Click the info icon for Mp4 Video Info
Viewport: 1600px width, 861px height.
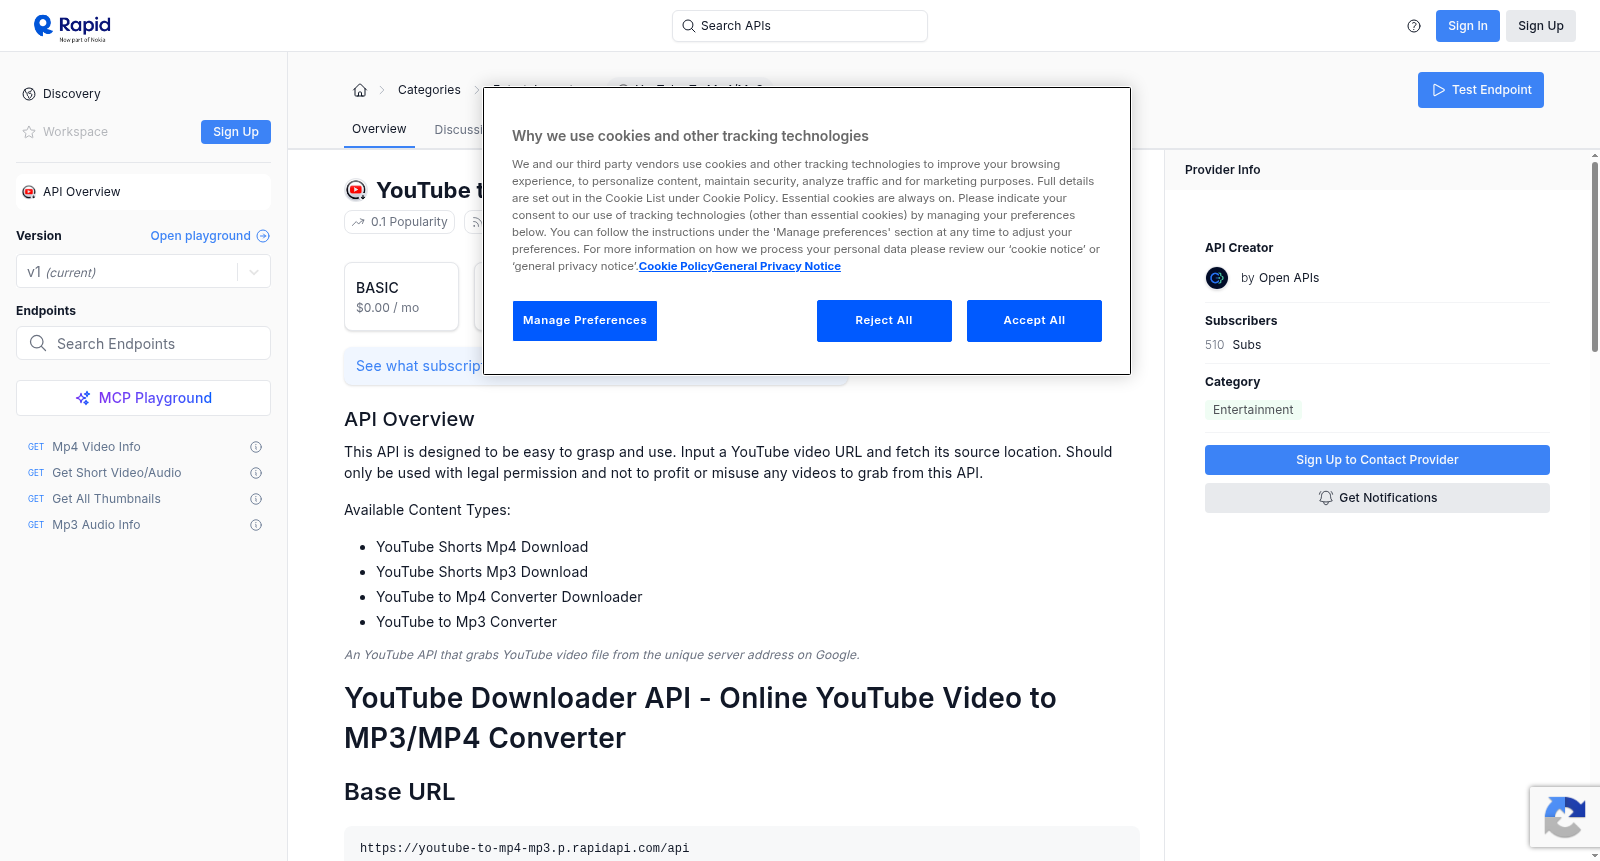pyautogui.click(x=256, y=447)
